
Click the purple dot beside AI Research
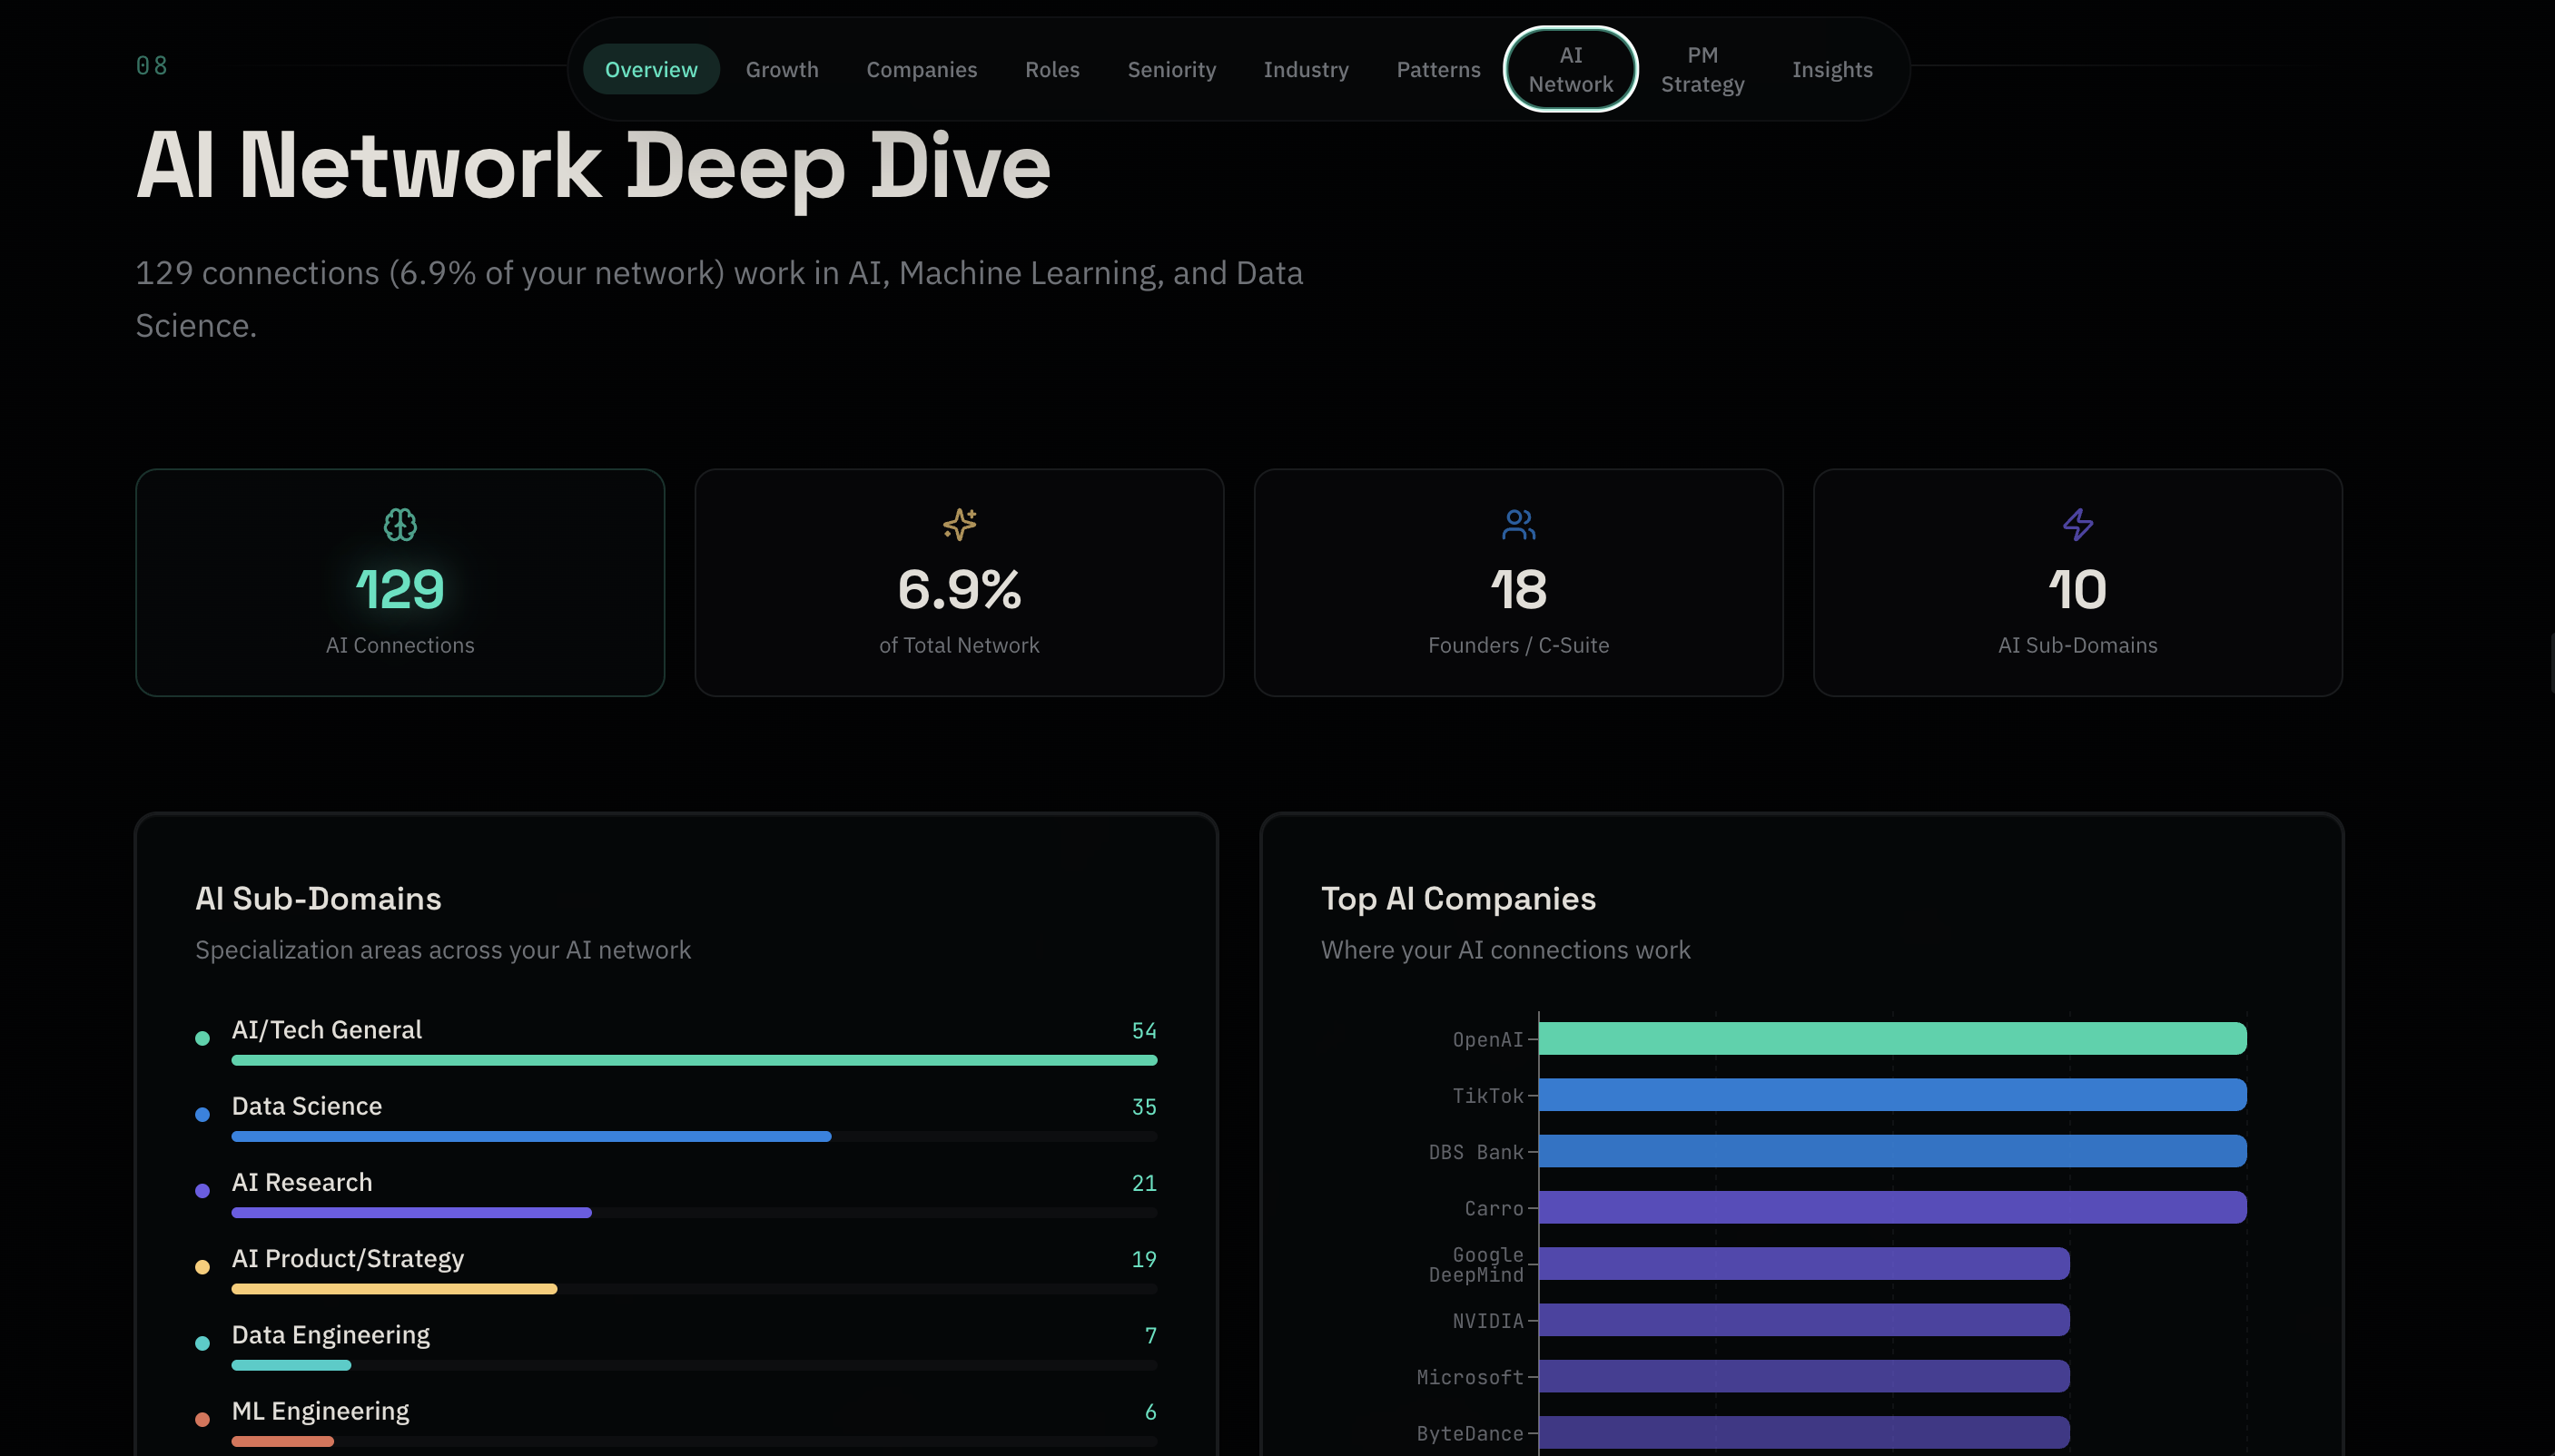[202, 1191]
